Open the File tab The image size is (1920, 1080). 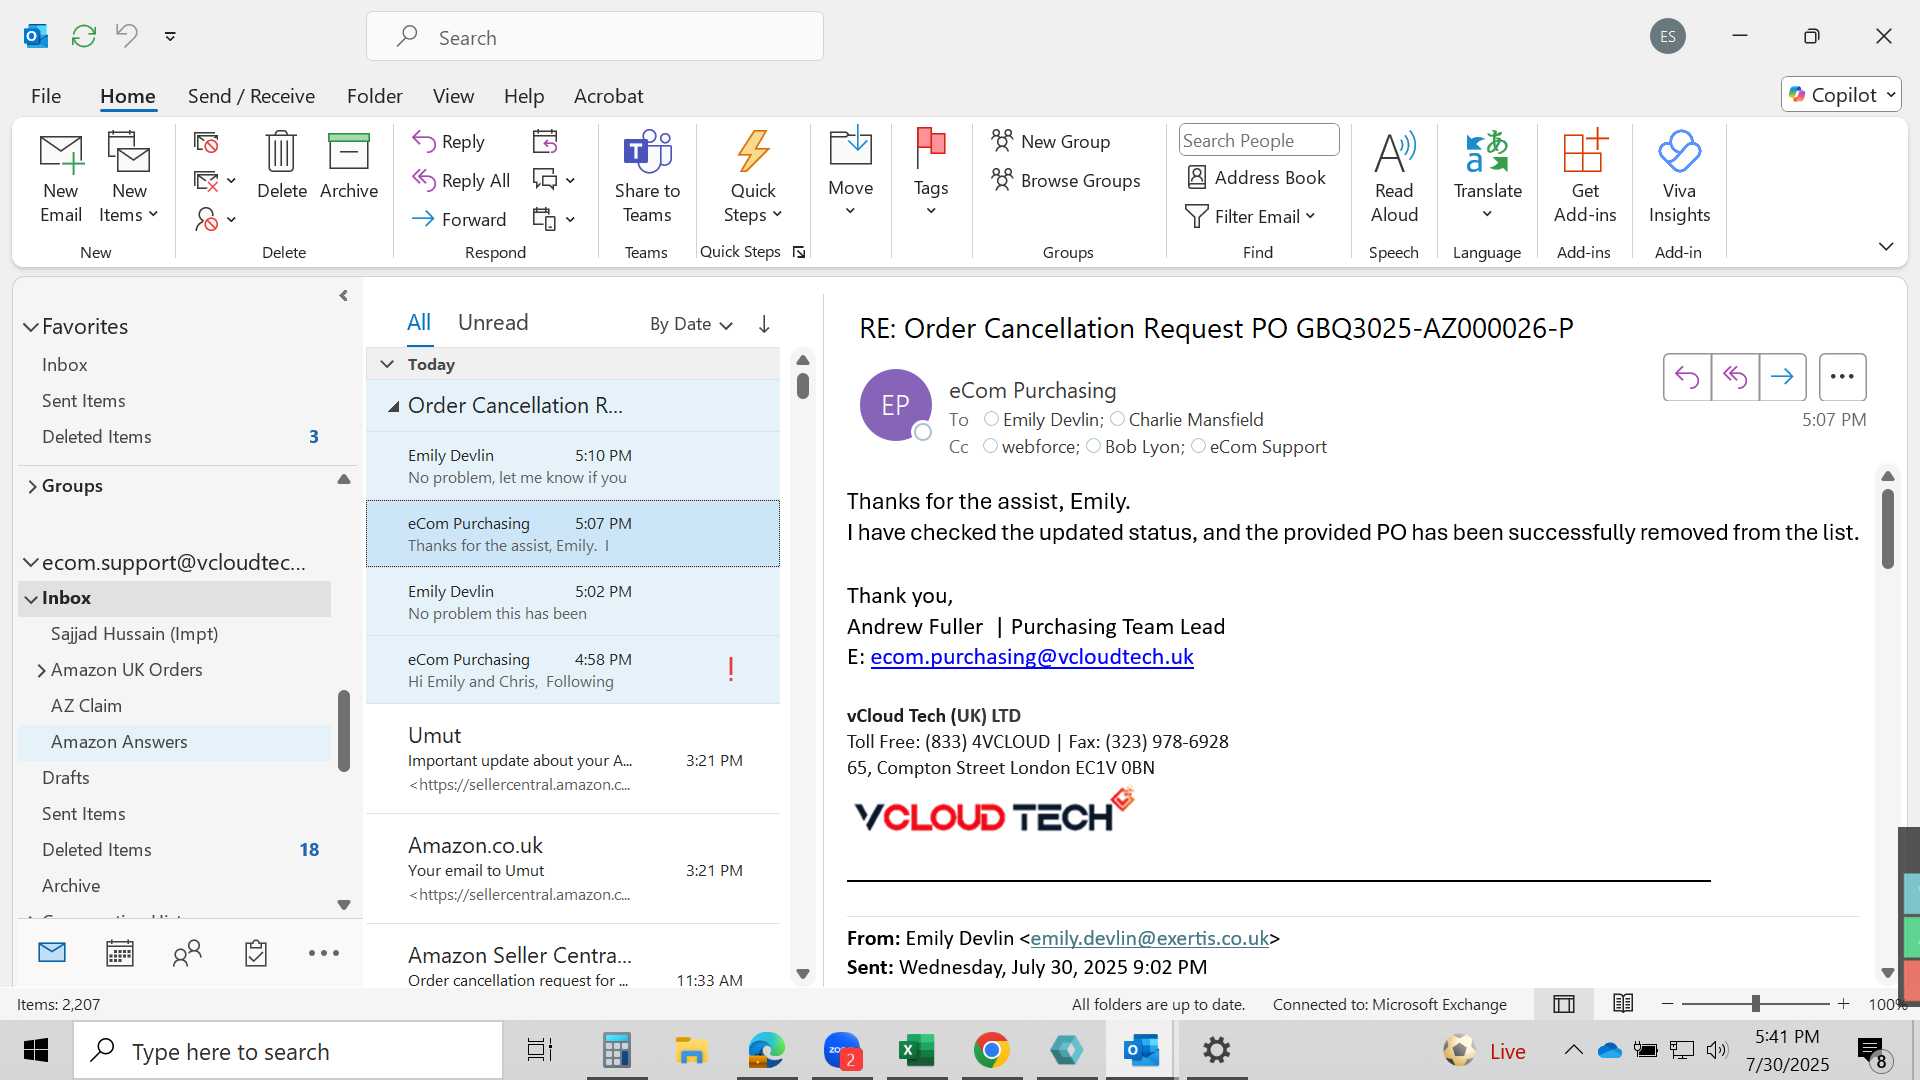46,96
